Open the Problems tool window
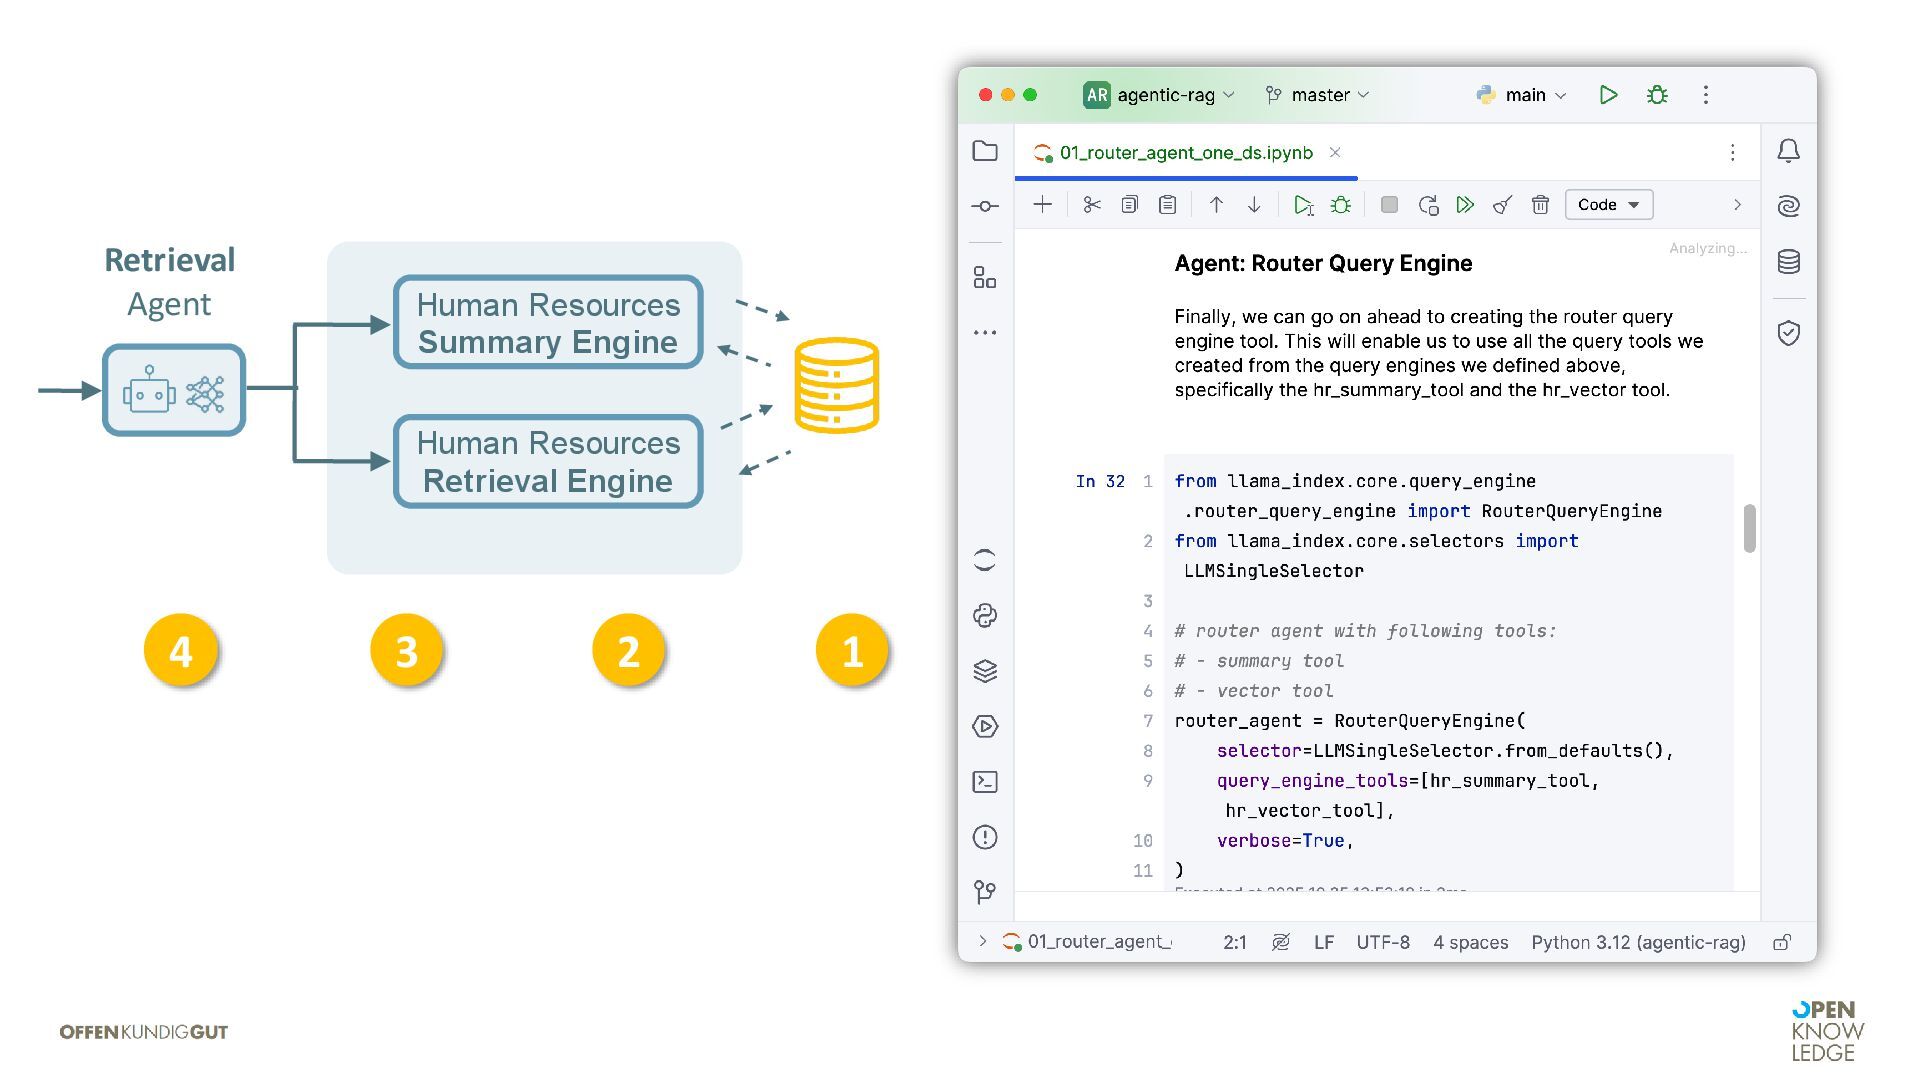Viewport: 1920px width, 1080px height. click(x=985, y=837)
